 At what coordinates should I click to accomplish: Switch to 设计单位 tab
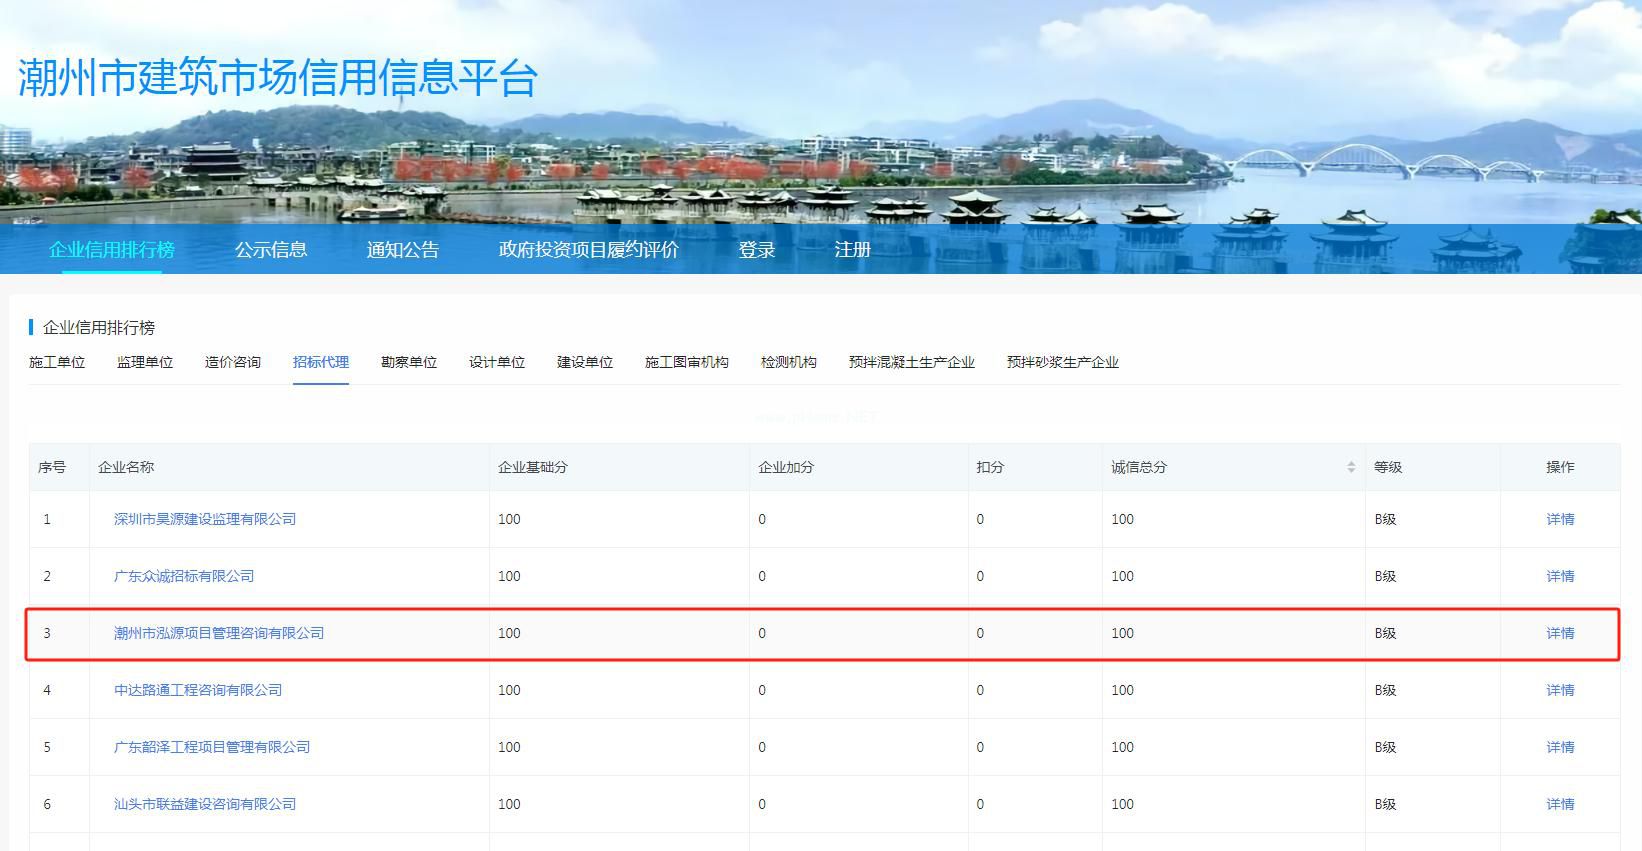pyautogui.click(x=497, y=362)
